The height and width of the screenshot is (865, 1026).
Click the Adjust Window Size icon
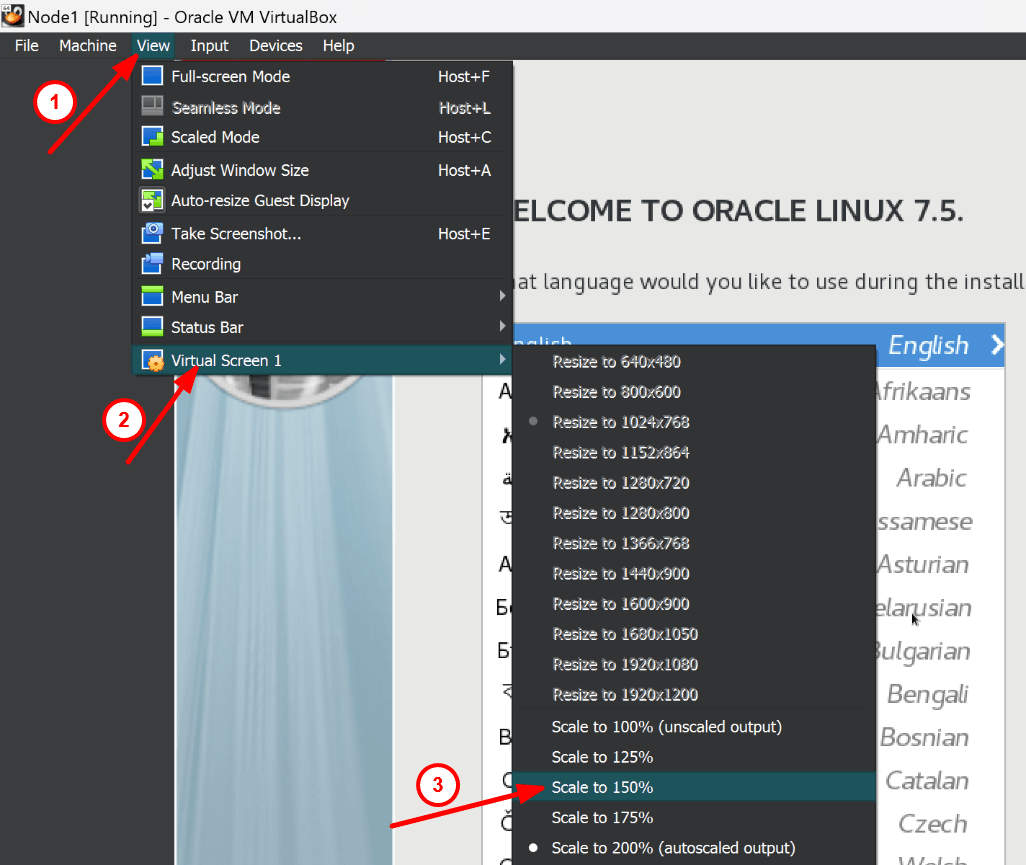tap(152, 170)
